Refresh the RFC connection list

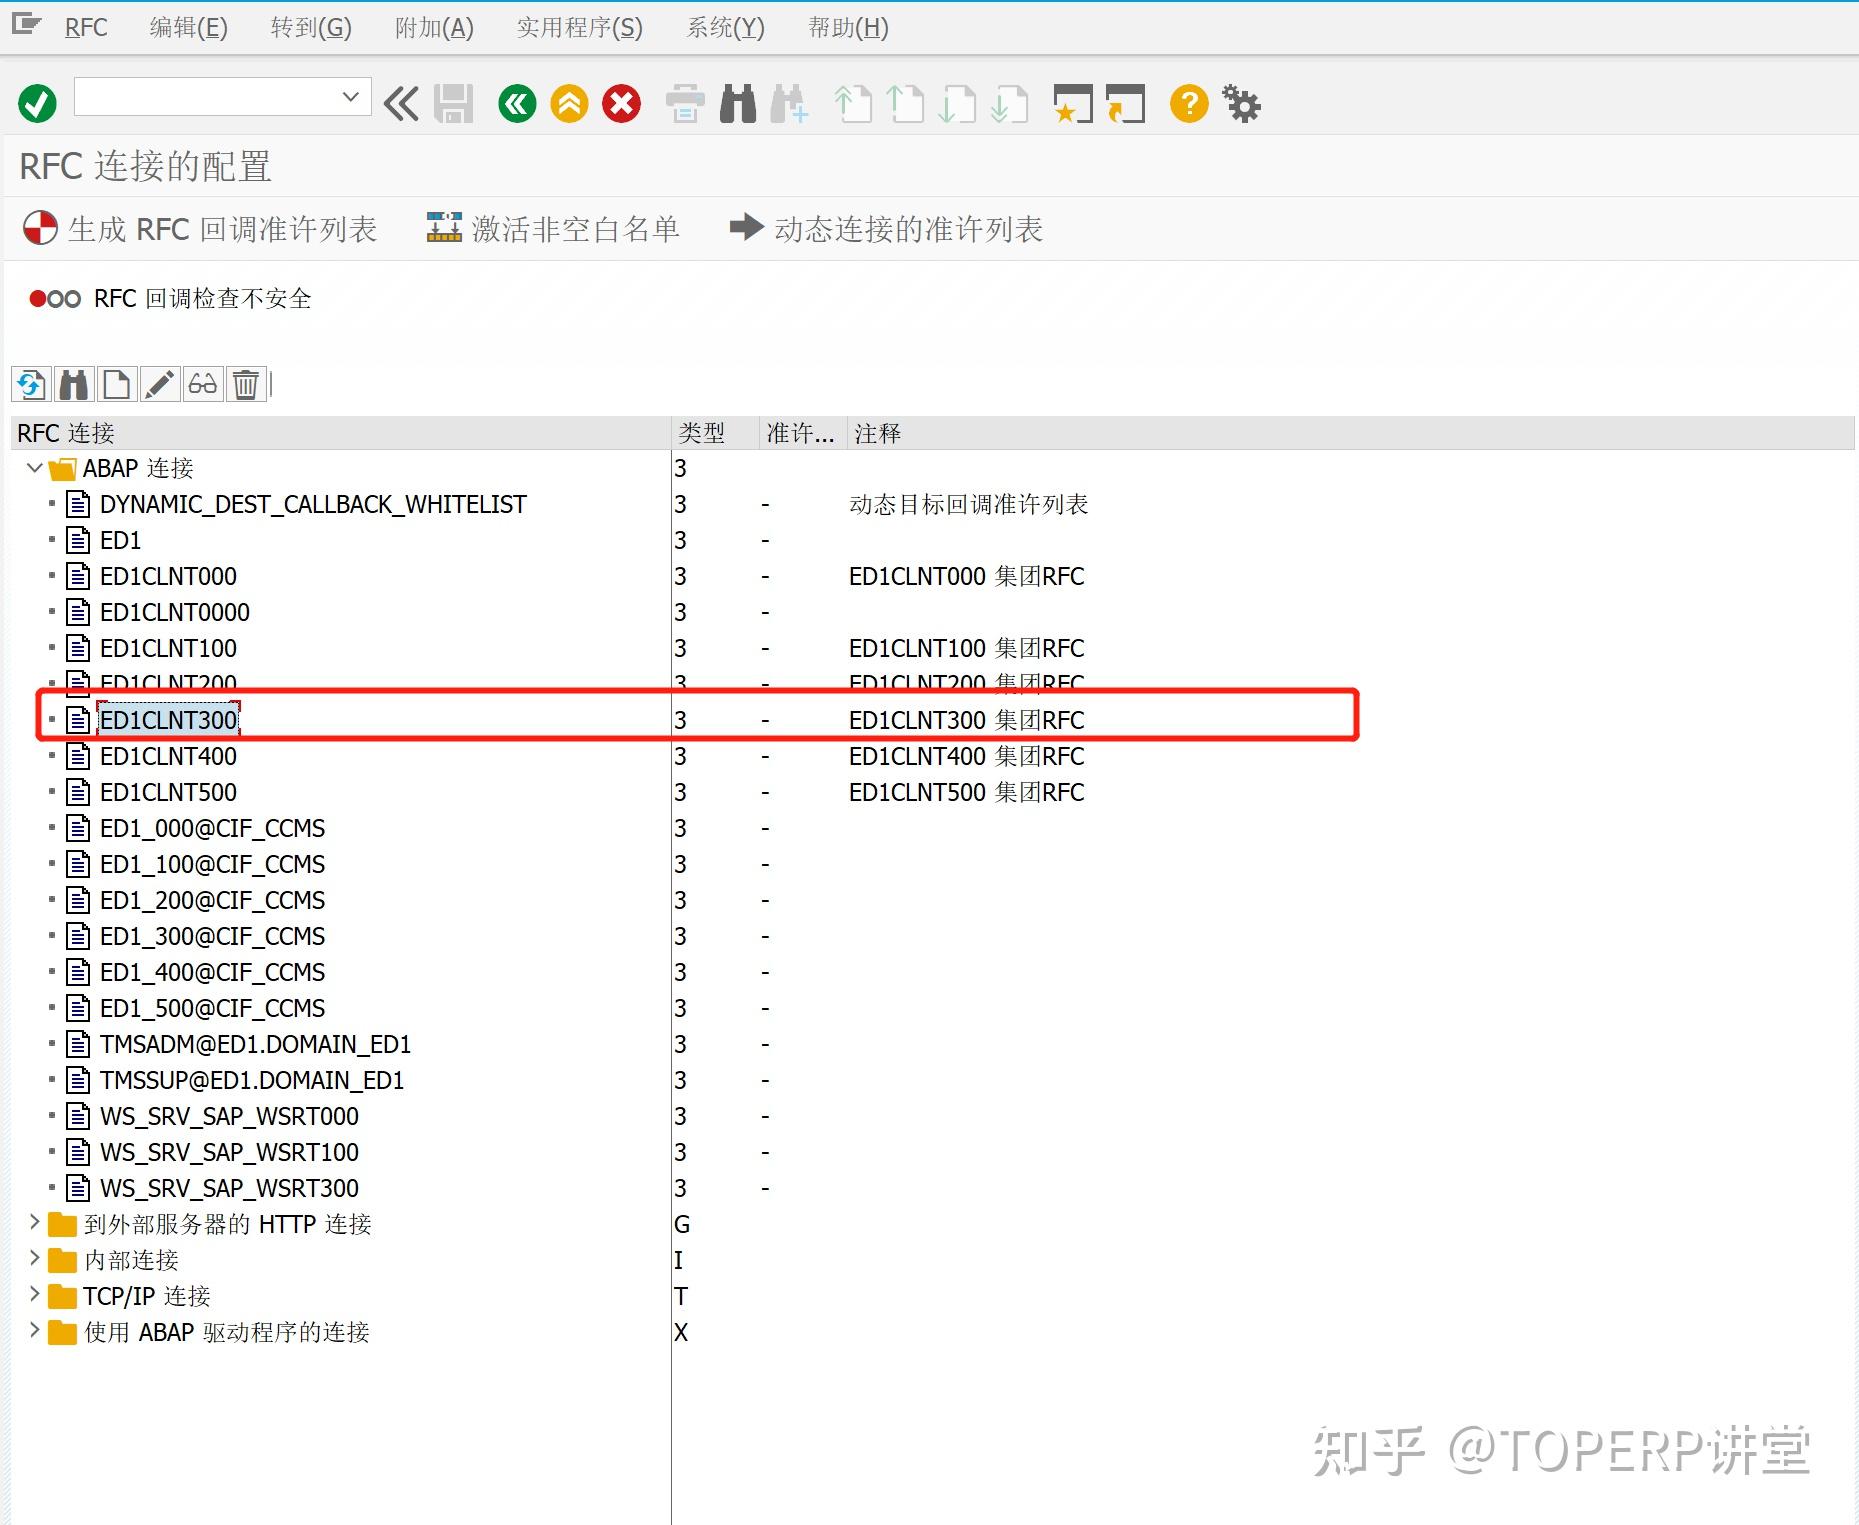[30, 384]
